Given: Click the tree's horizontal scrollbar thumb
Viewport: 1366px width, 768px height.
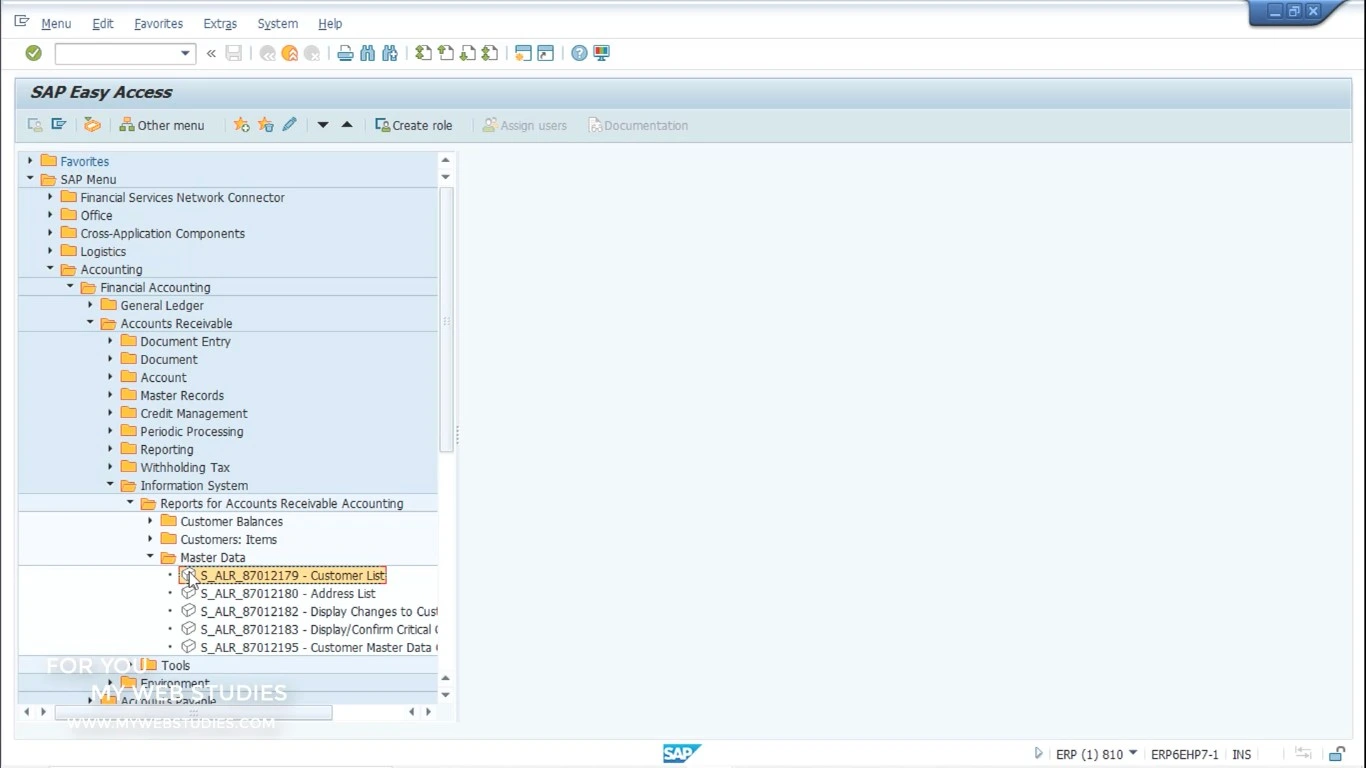Looking at the screenshot, I should point(193,712).
